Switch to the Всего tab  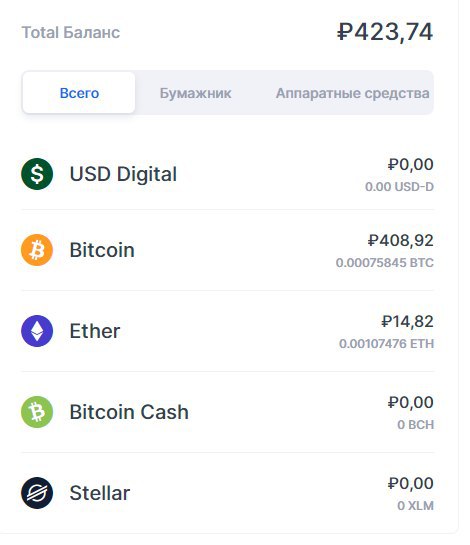79,93
